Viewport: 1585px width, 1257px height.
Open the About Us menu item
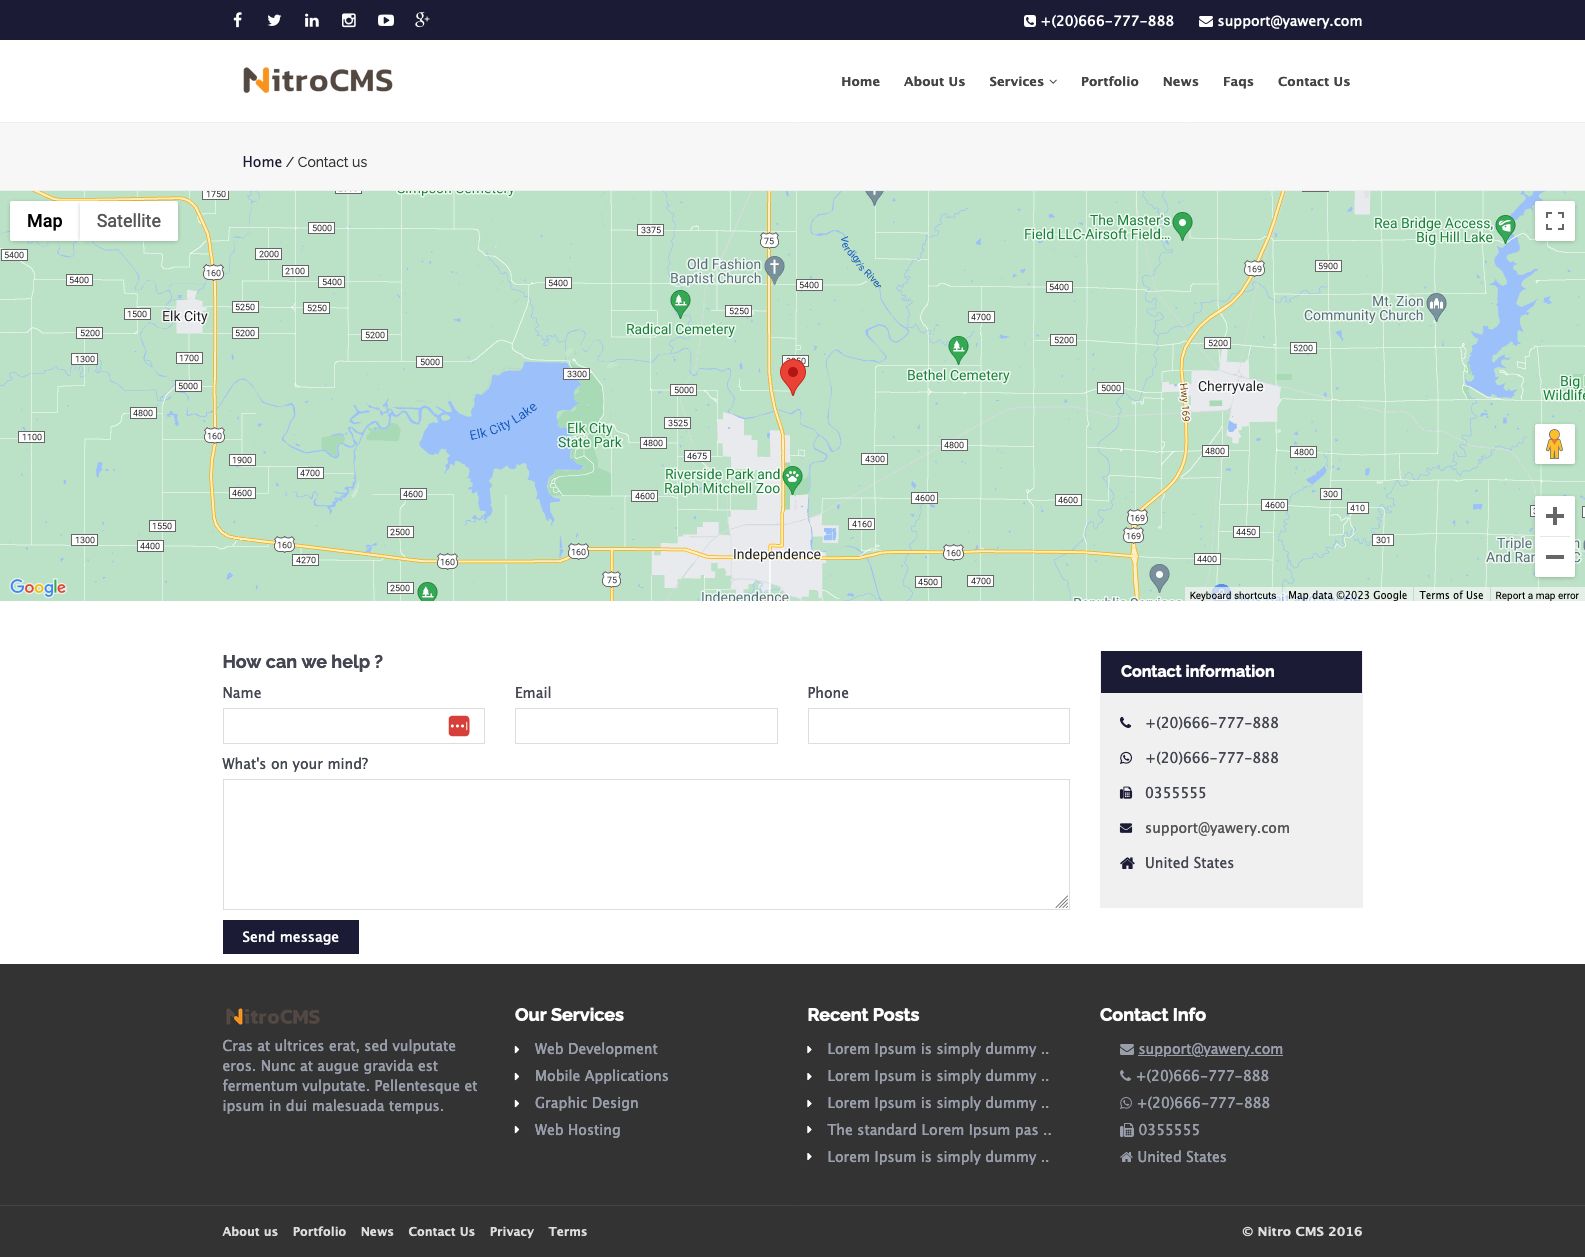pos(934,82)
